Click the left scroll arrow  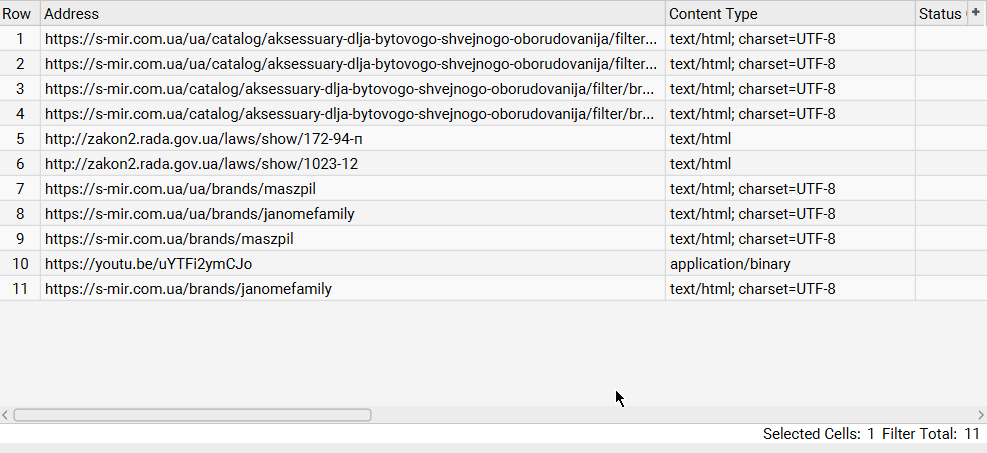click(6, 415)
